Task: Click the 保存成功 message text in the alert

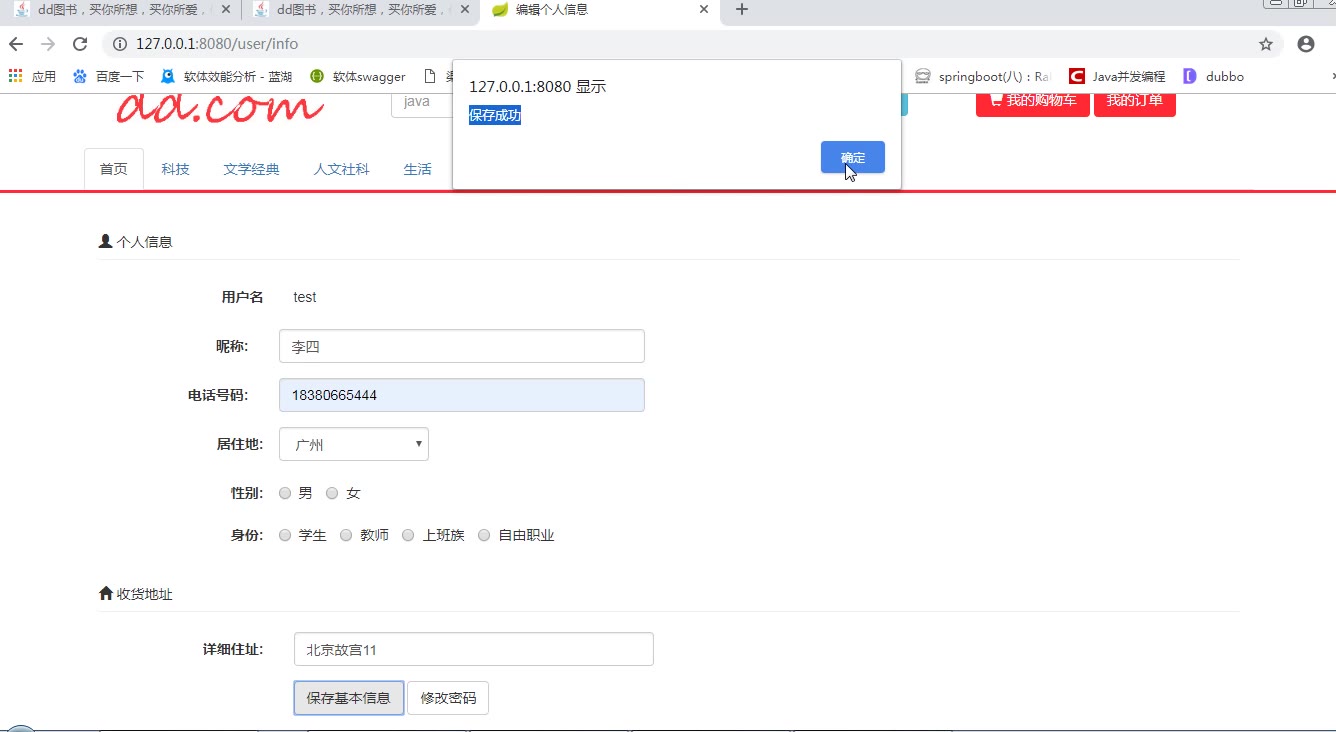Action: (495, 115)
